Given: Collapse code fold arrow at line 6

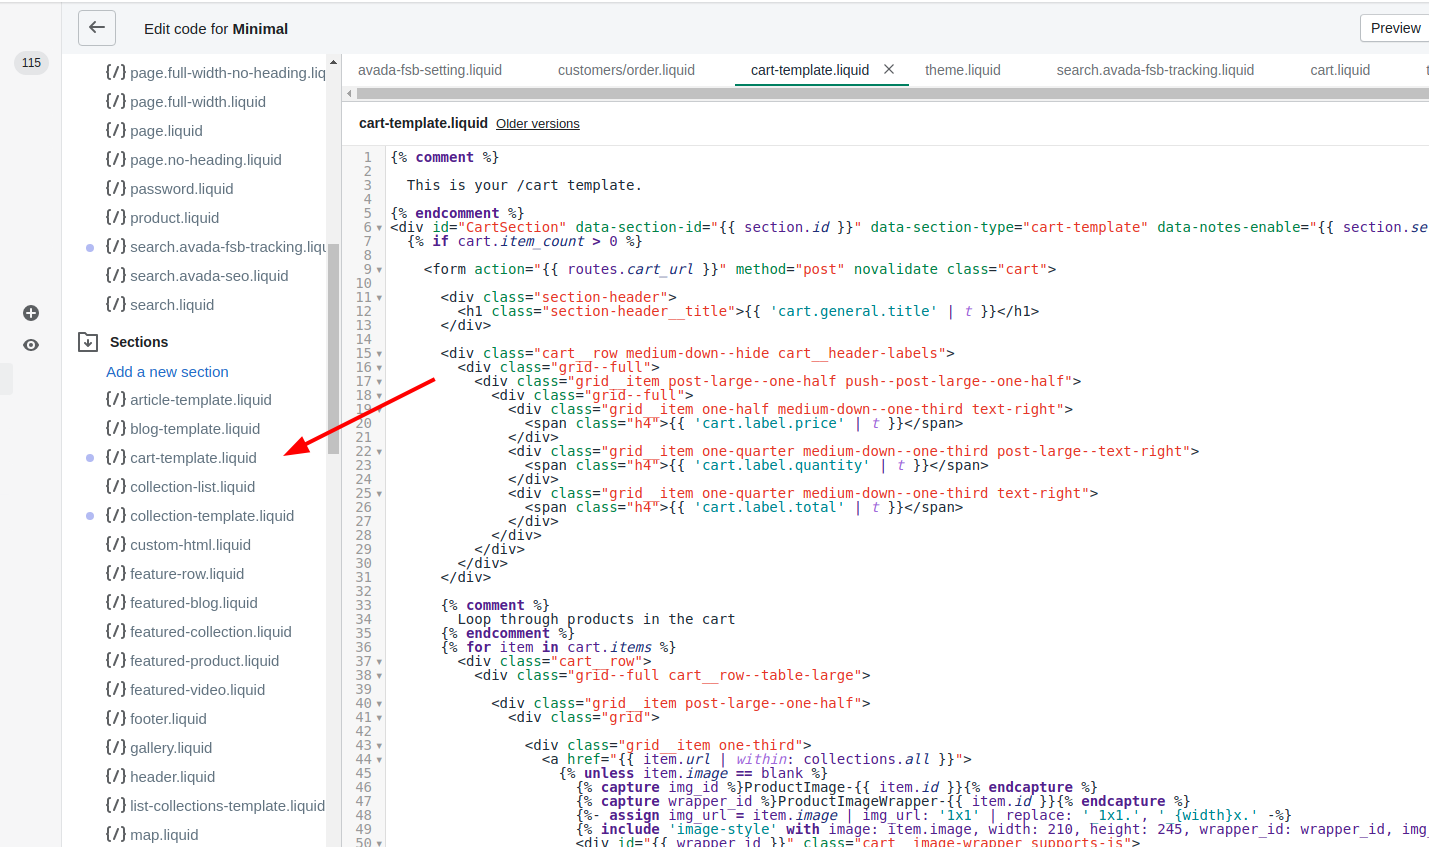Looking at the screenshot, I should tap(379, 228).
